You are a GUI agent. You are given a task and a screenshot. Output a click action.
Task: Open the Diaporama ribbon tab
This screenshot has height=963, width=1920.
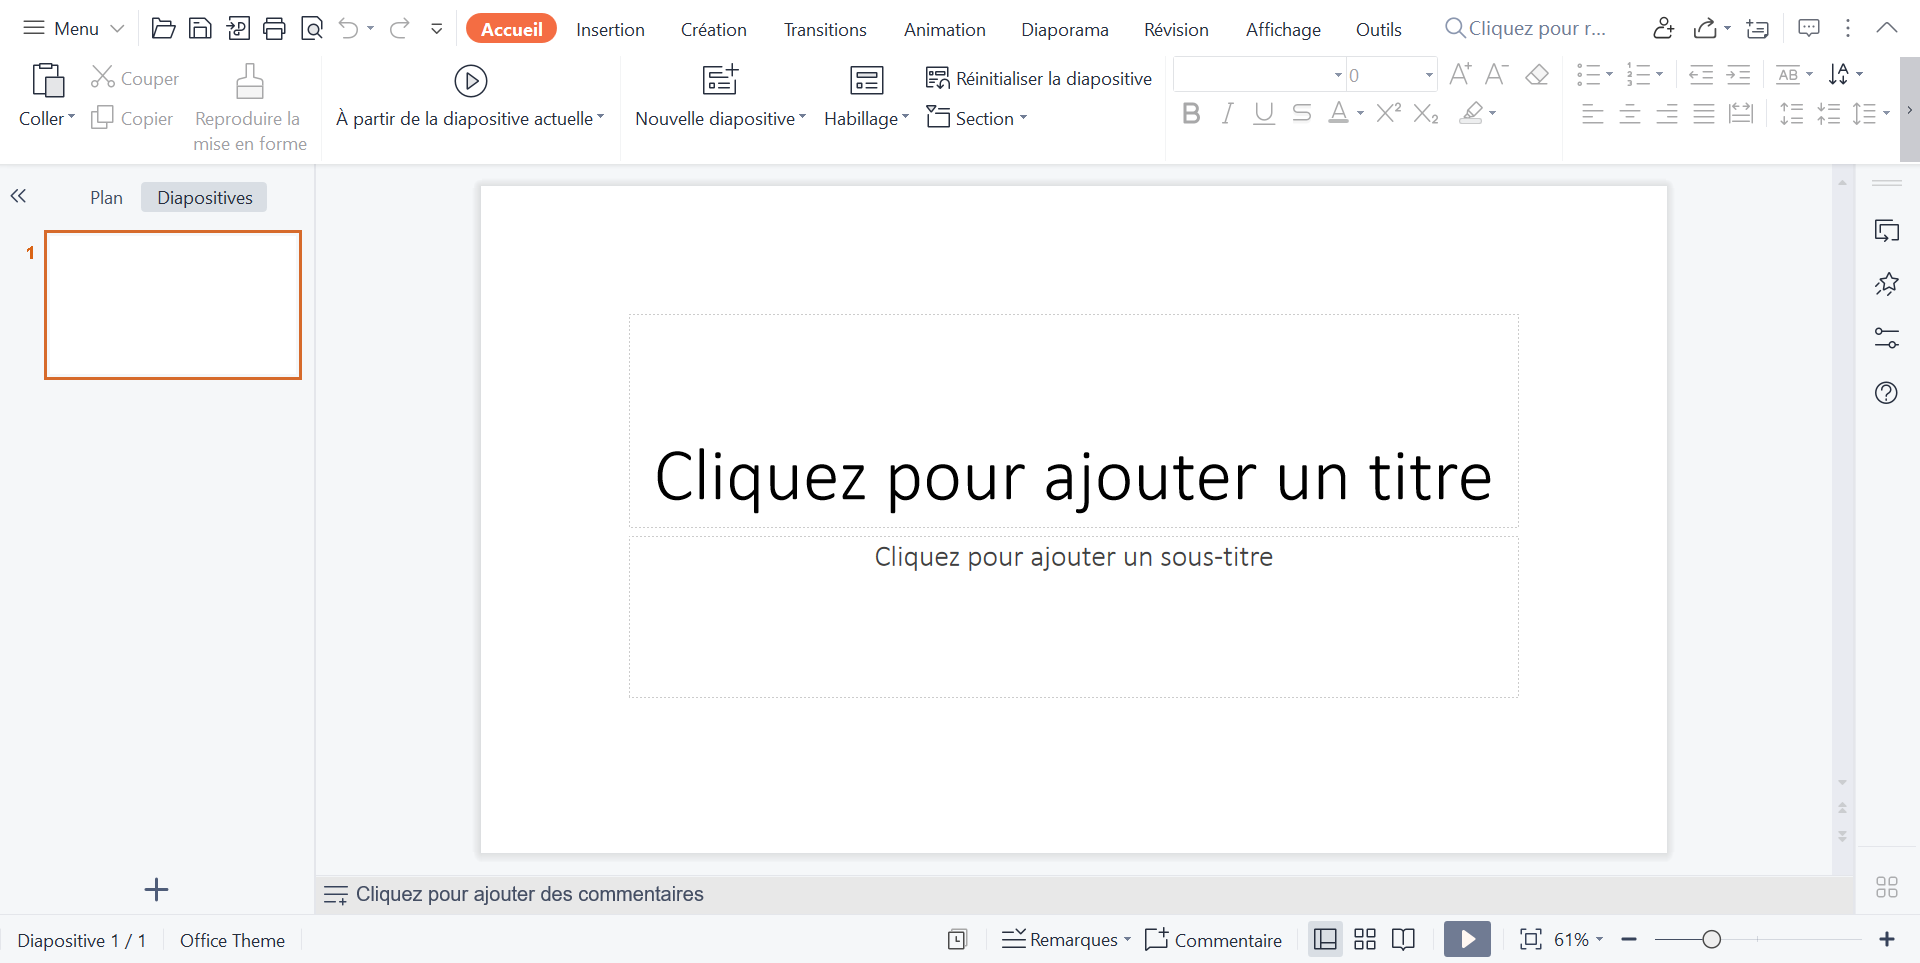pos(1065,29)
